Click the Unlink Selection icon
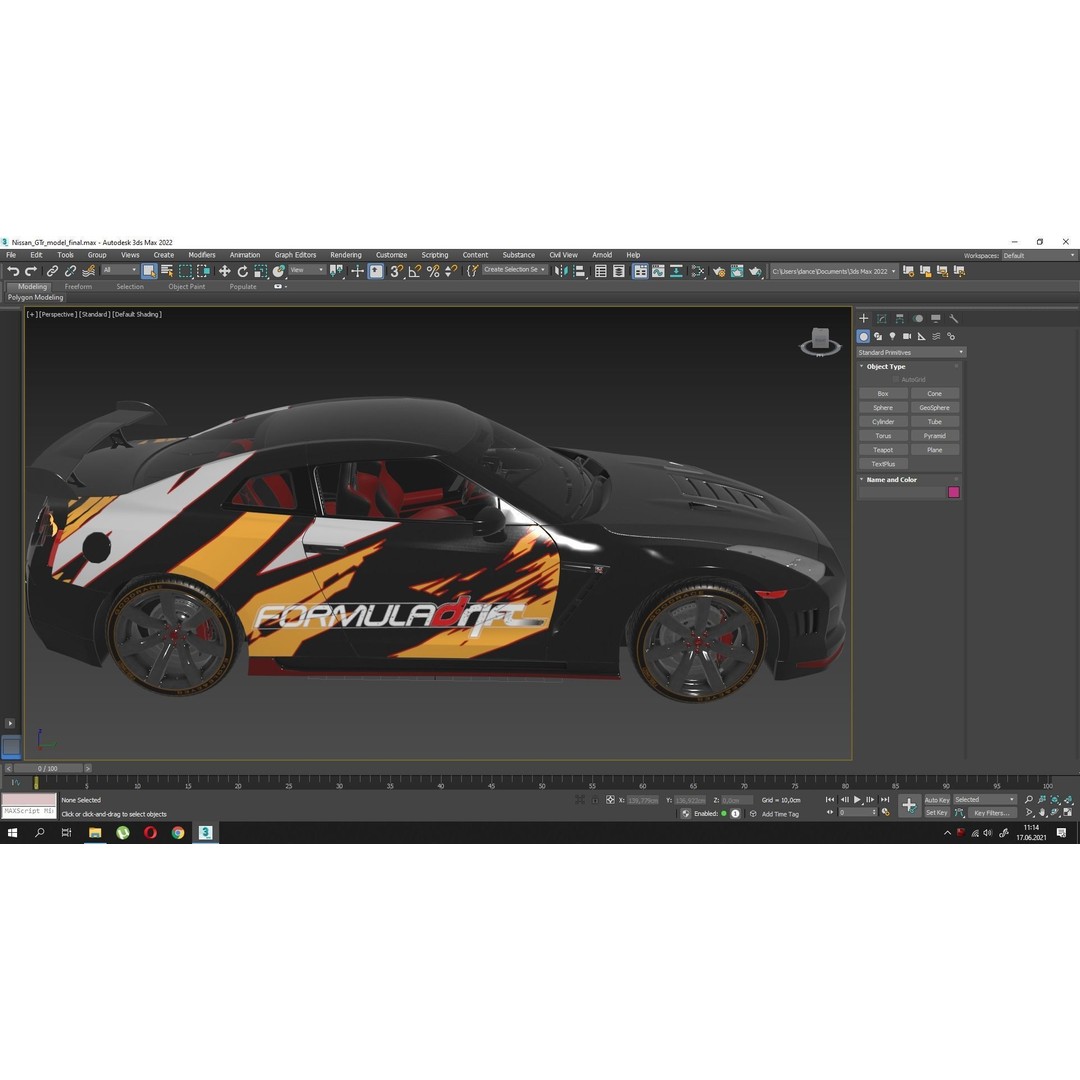 (x=70, y=271)
